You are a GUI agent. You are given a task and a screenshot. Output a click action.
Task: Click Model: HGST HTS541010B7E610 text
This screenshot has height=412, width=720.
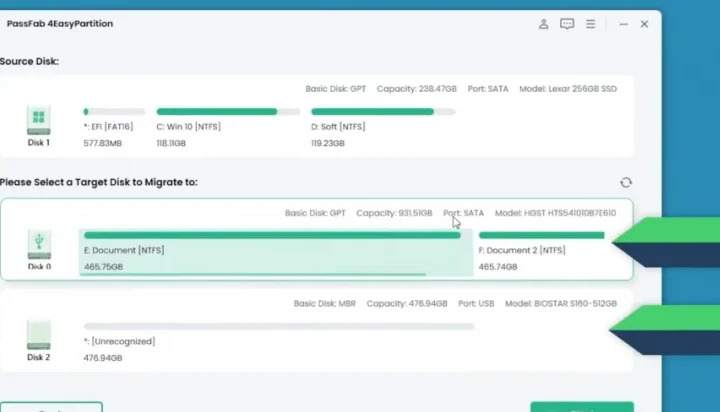(555, 213)
